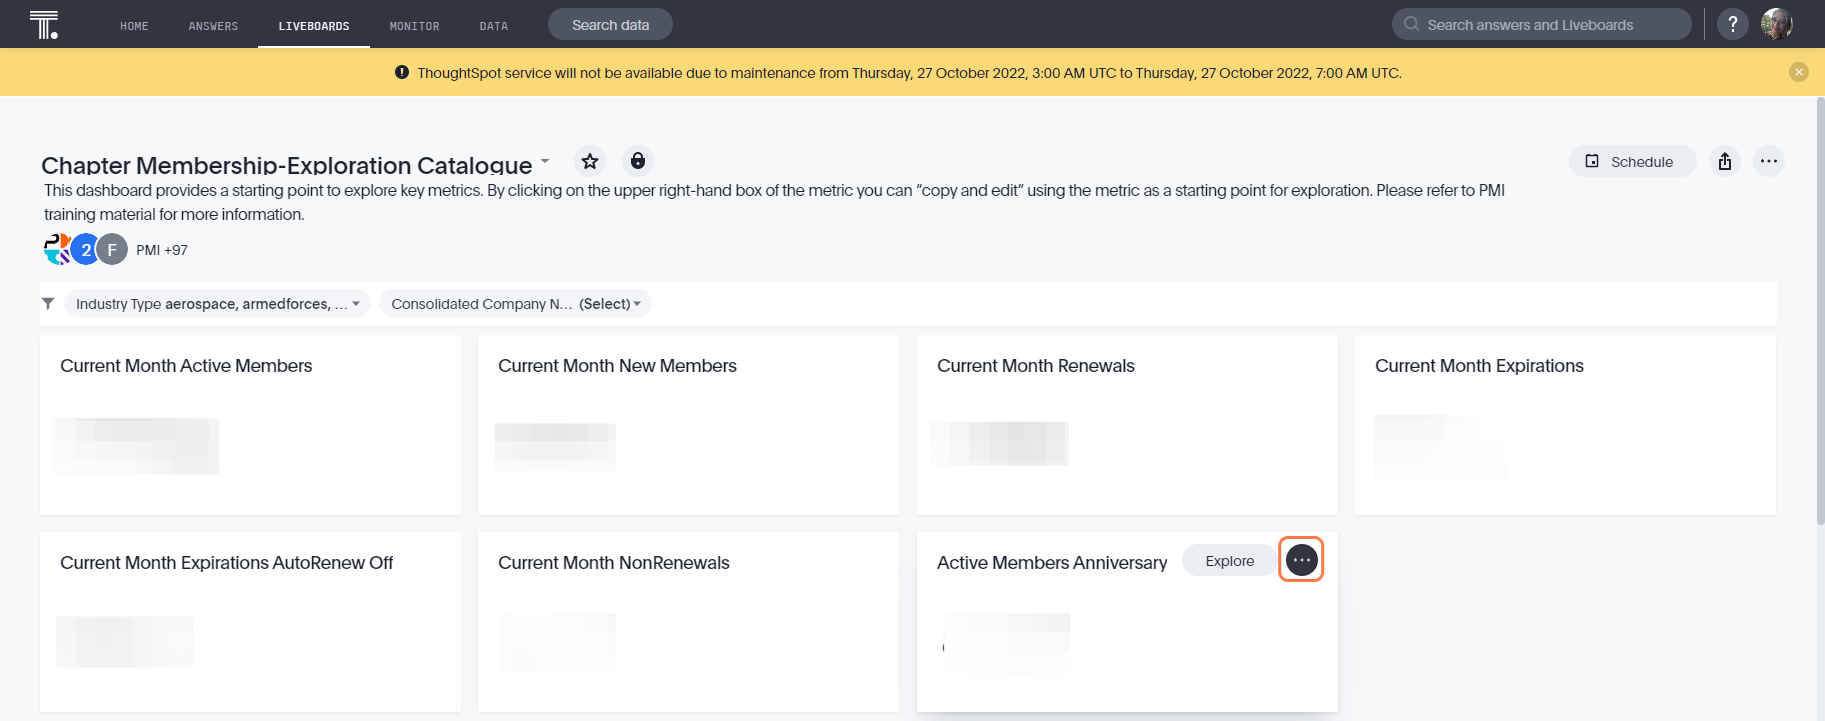This screenshot has height=721, width=1825.
Task: Open the Monitor tab
Action: [x=414, y=26]
